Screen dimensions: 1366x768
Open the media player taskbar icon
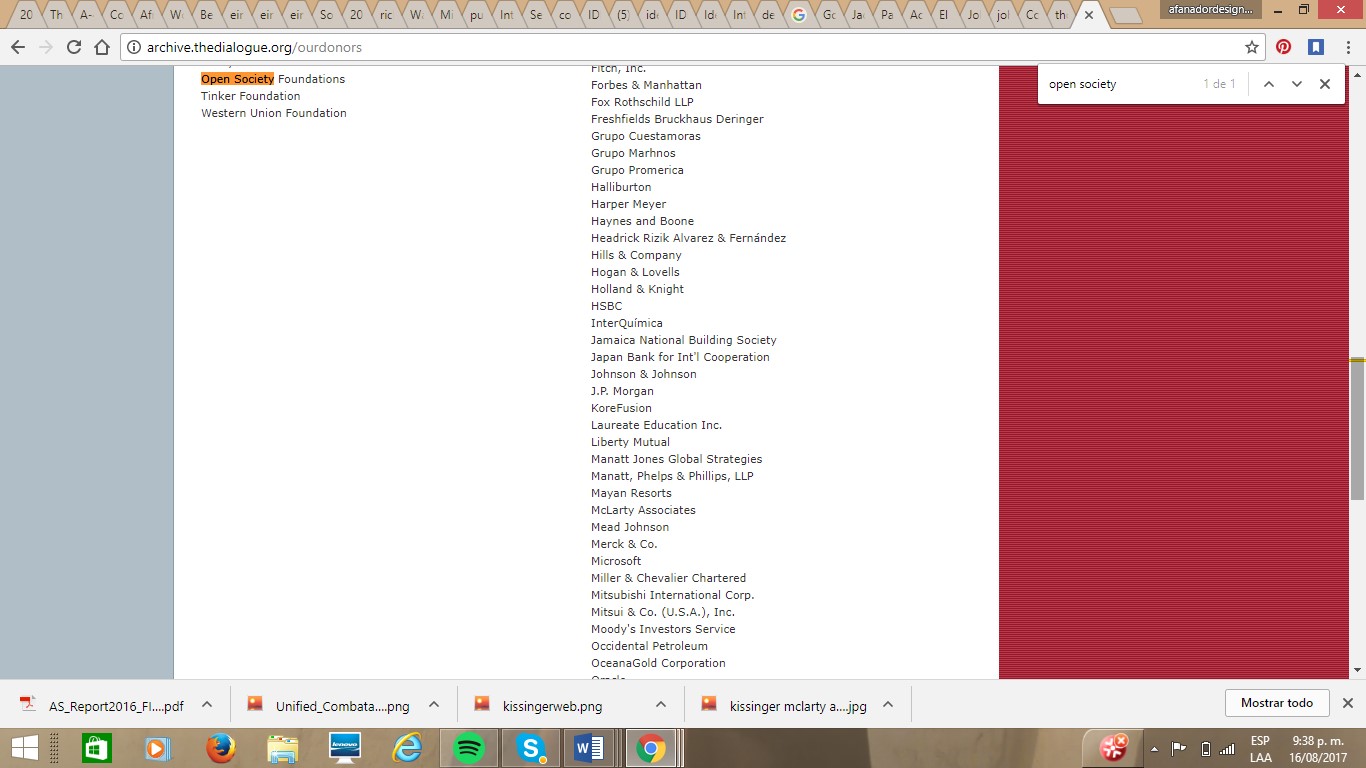pos(156,748)
